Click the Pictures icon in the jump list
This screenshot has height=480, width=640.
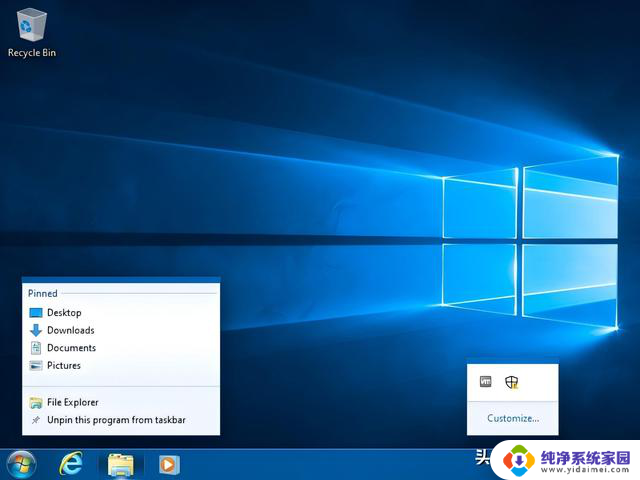click(x=36, y=365)
